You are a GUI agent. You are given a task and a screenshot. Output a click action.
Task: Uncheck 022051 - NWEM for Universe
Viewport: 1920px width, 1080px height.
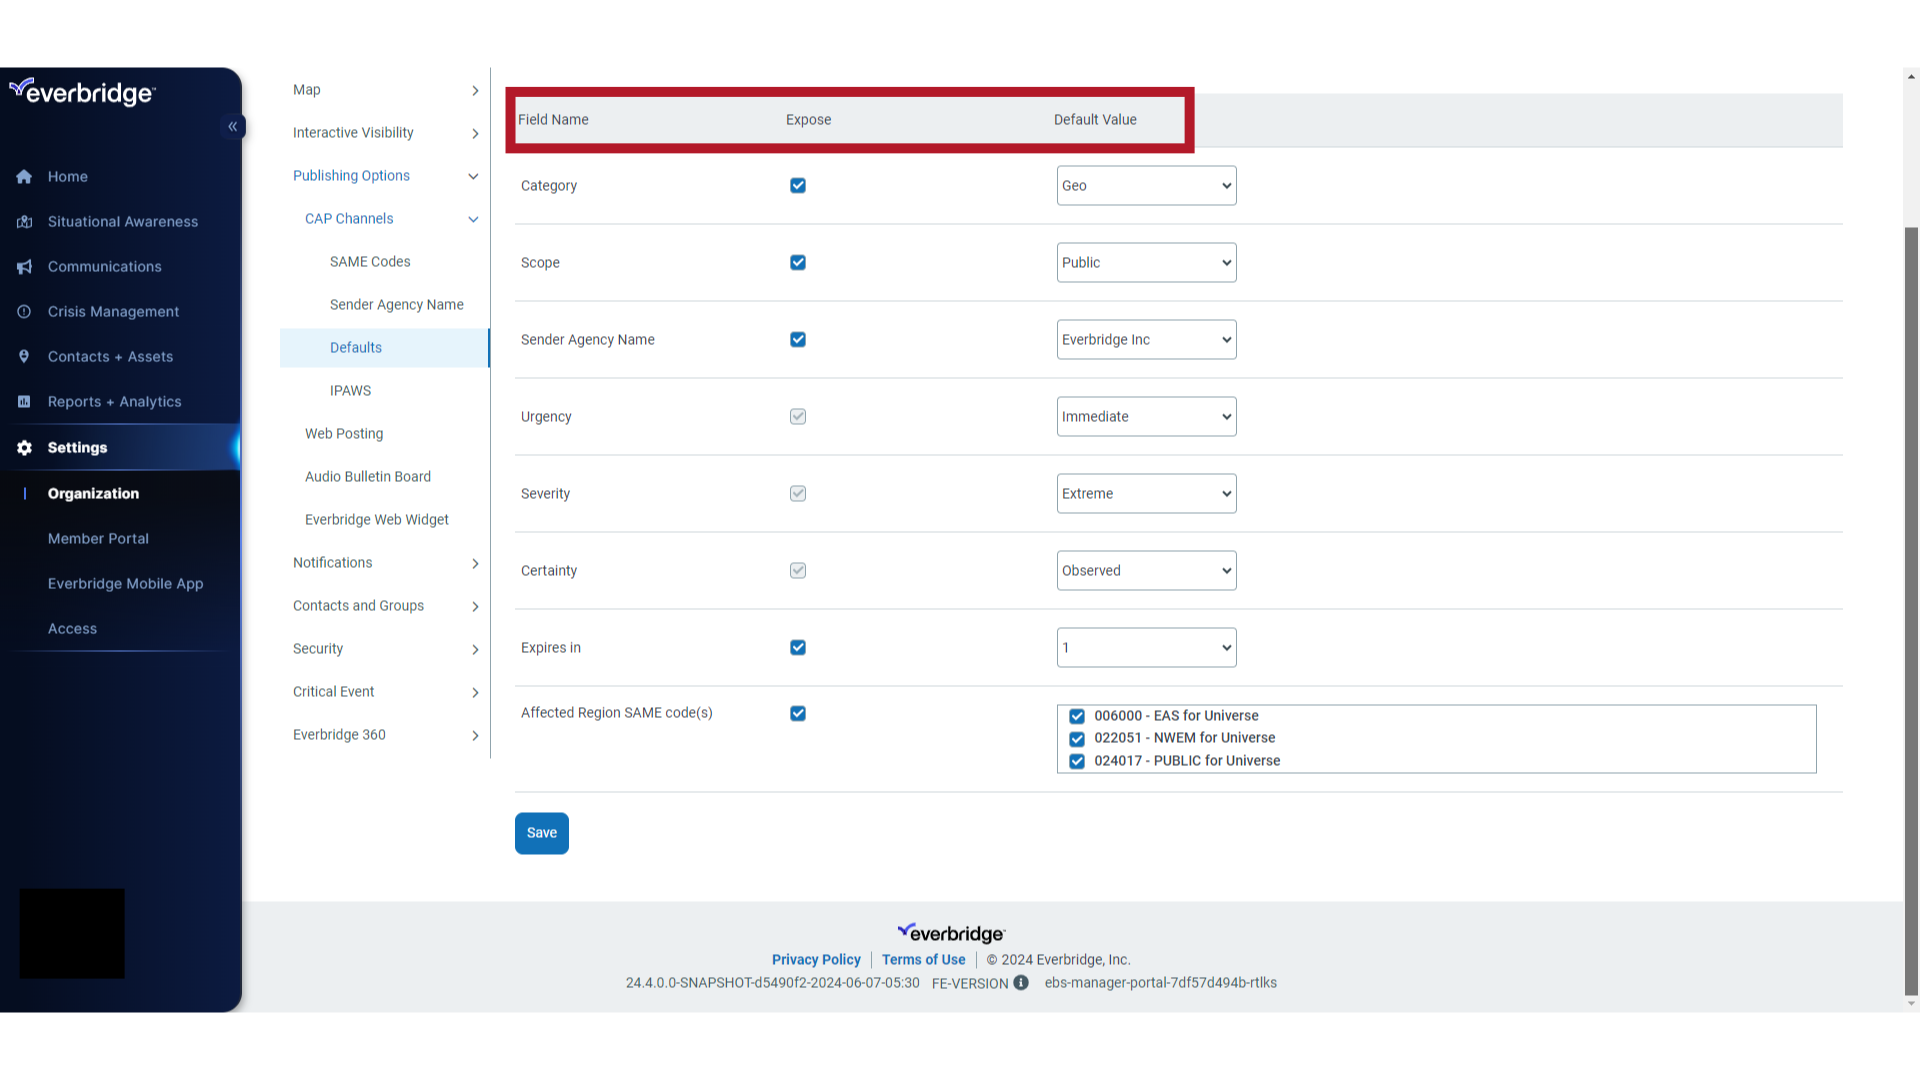click(1076, 739)
